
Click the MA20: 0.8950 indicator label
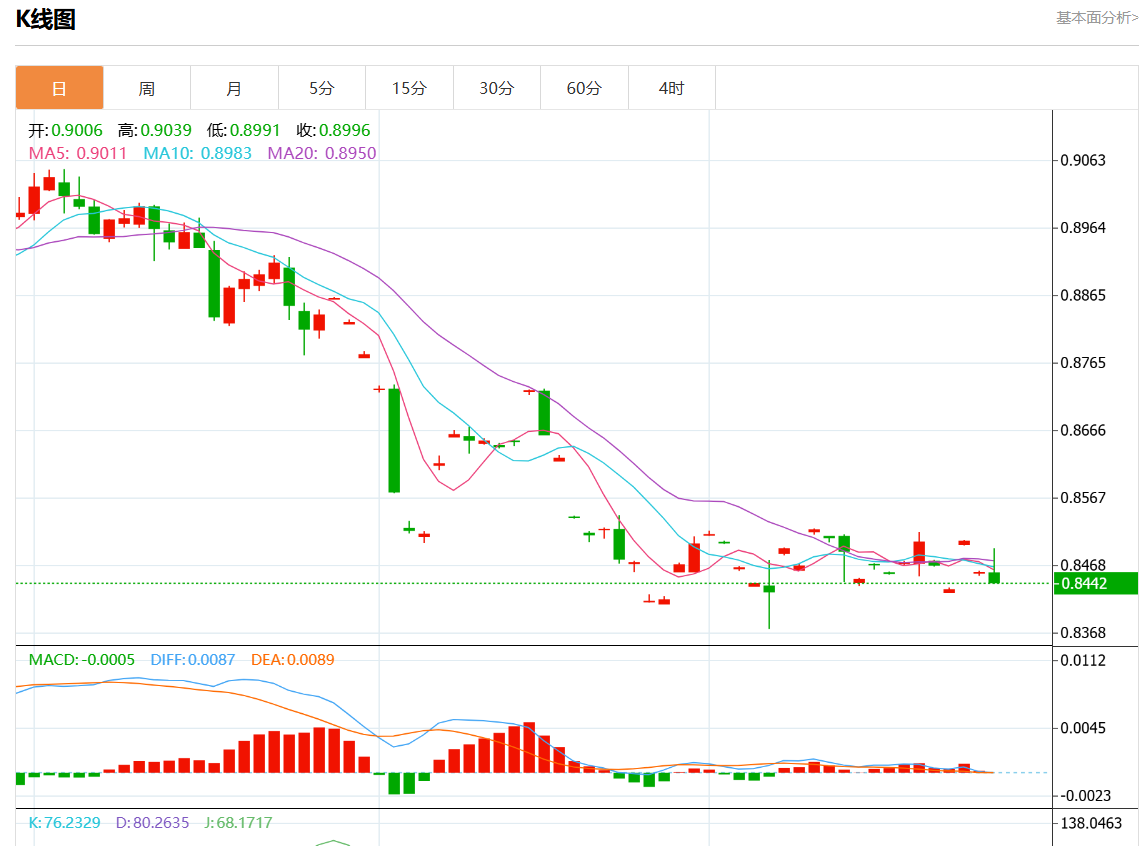coord(322,153)
